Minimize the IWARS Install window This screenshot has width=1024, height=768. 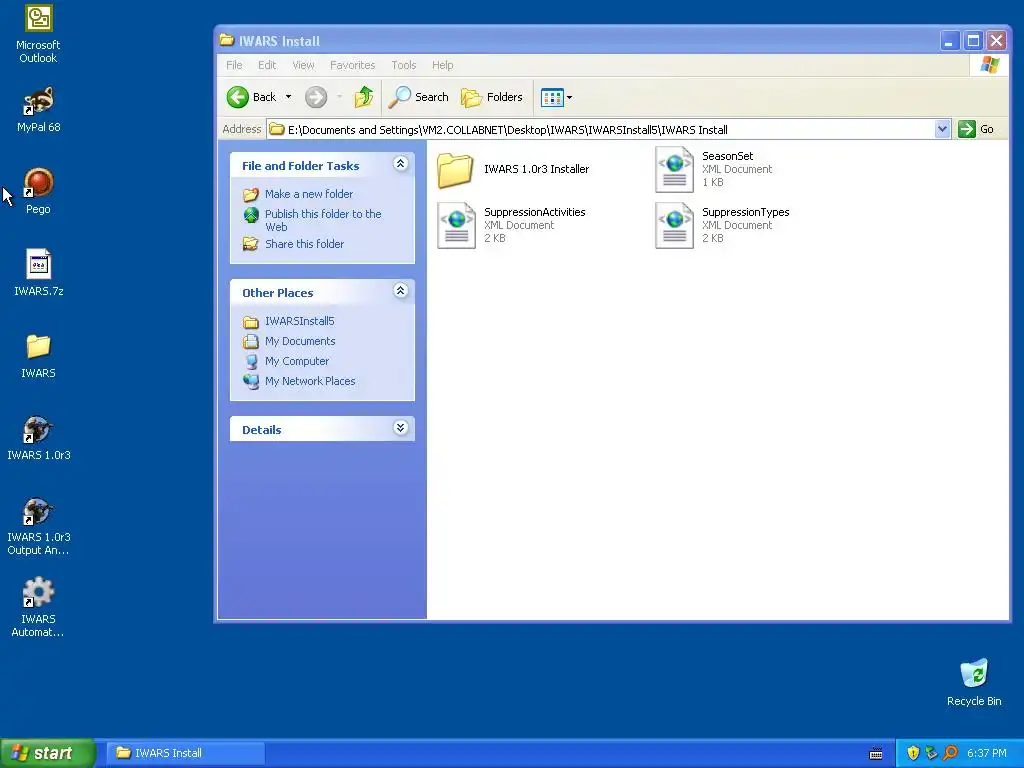point(949,41)
